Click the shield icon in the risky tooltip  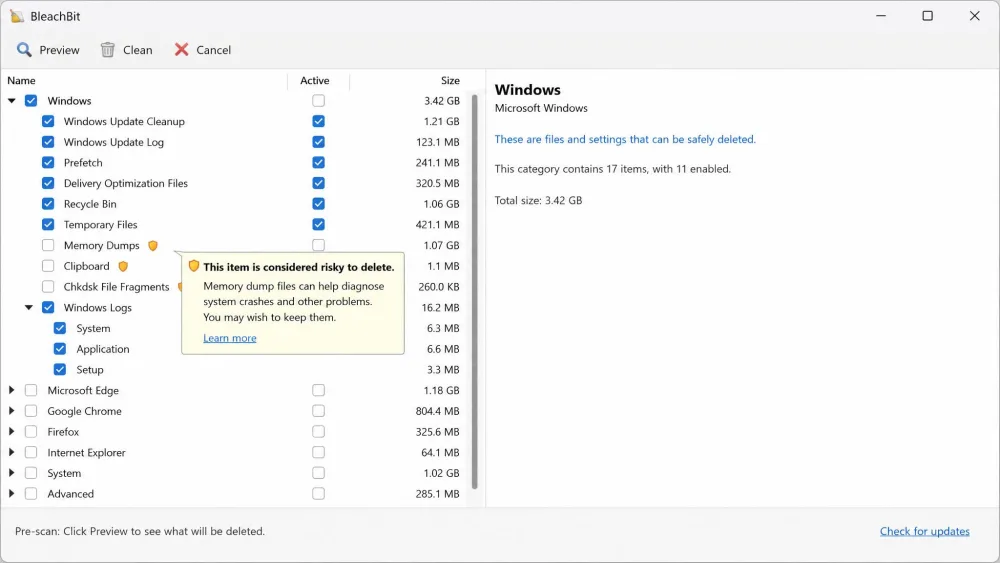tap(194, 266)
